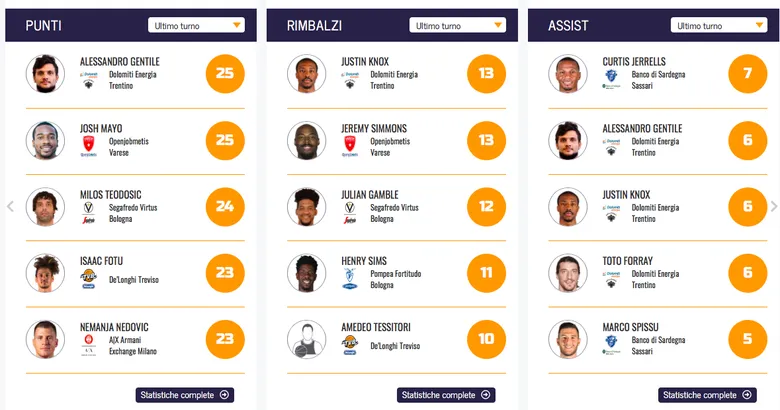The width and height of the screenshot is (780, 410).
Task: Open Justin Knox's name link in Rimbalzi
Action: tap(364, 61)
